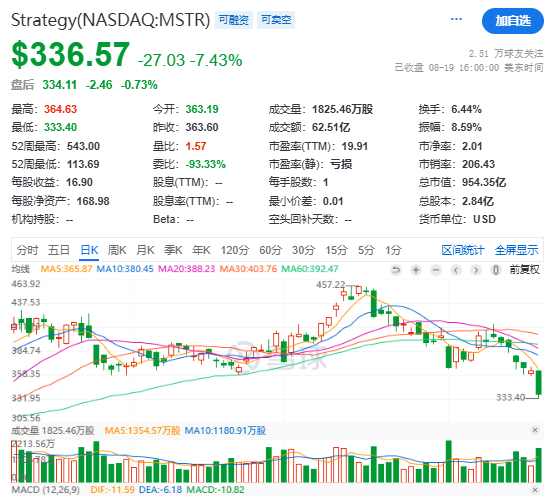
Task: Click the 可卖空 tag
Action: coord(276,20)
